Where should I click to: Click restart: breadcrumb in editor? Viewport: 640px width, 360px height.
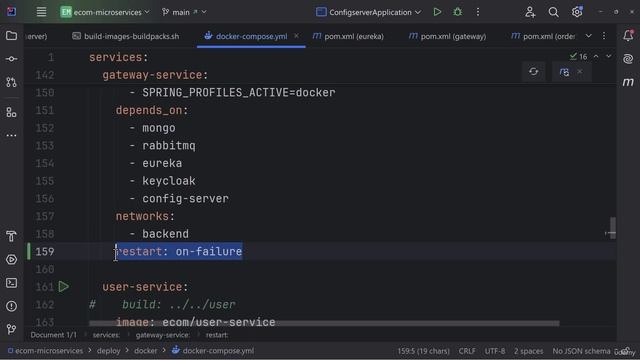pos(217,335)
